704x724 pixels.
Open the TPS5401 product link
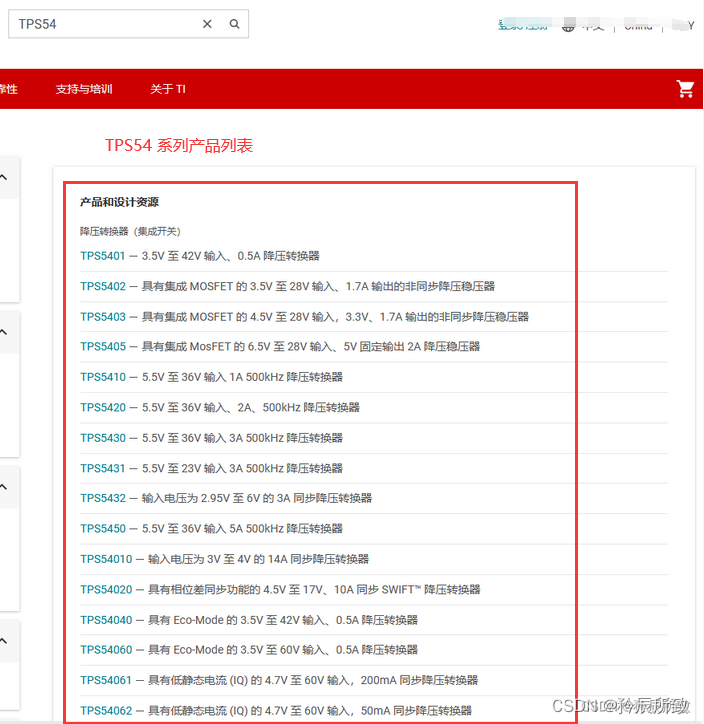(x=102, y=256)
